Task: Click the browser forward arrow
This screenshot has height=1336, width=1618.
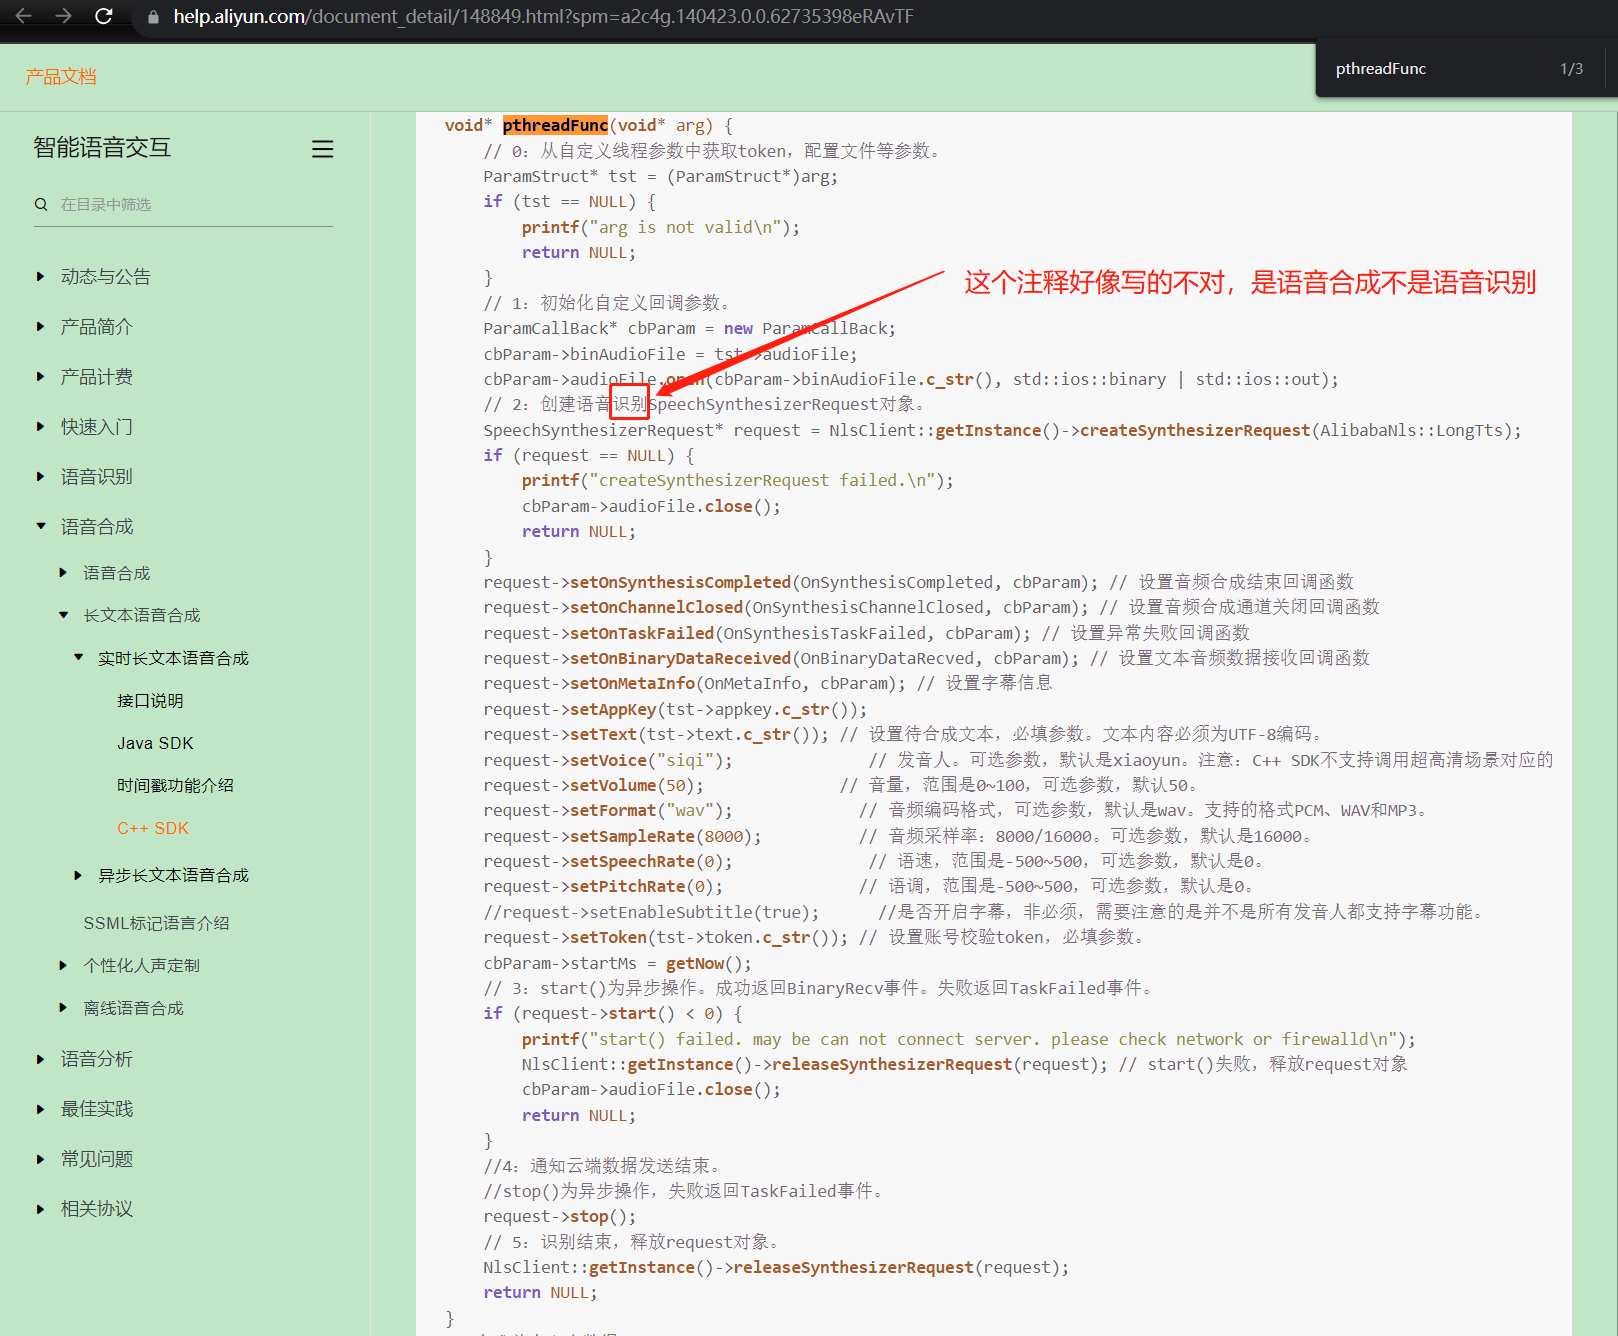Action: (63, 16)
